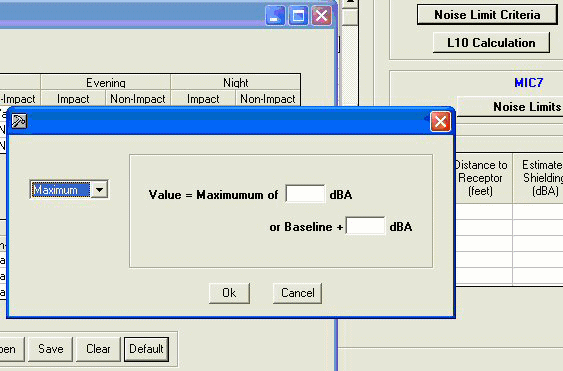Click the Baseline plus dBA input field
Screen dimensions: 563x371
[365, 226]
